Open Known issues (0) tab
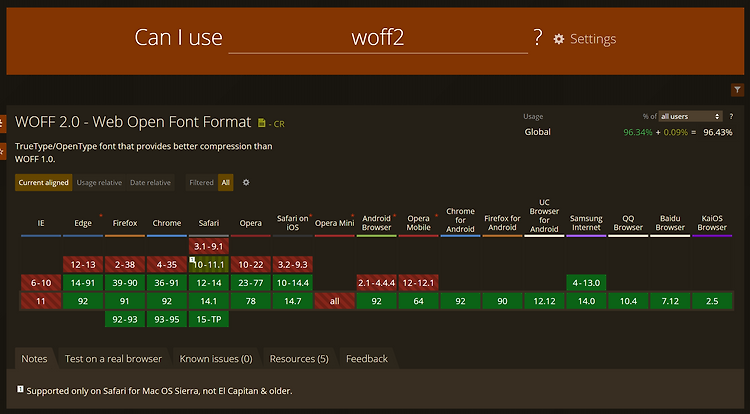The image size is (750, 414). pyautogui.click(x=216, y=359)
